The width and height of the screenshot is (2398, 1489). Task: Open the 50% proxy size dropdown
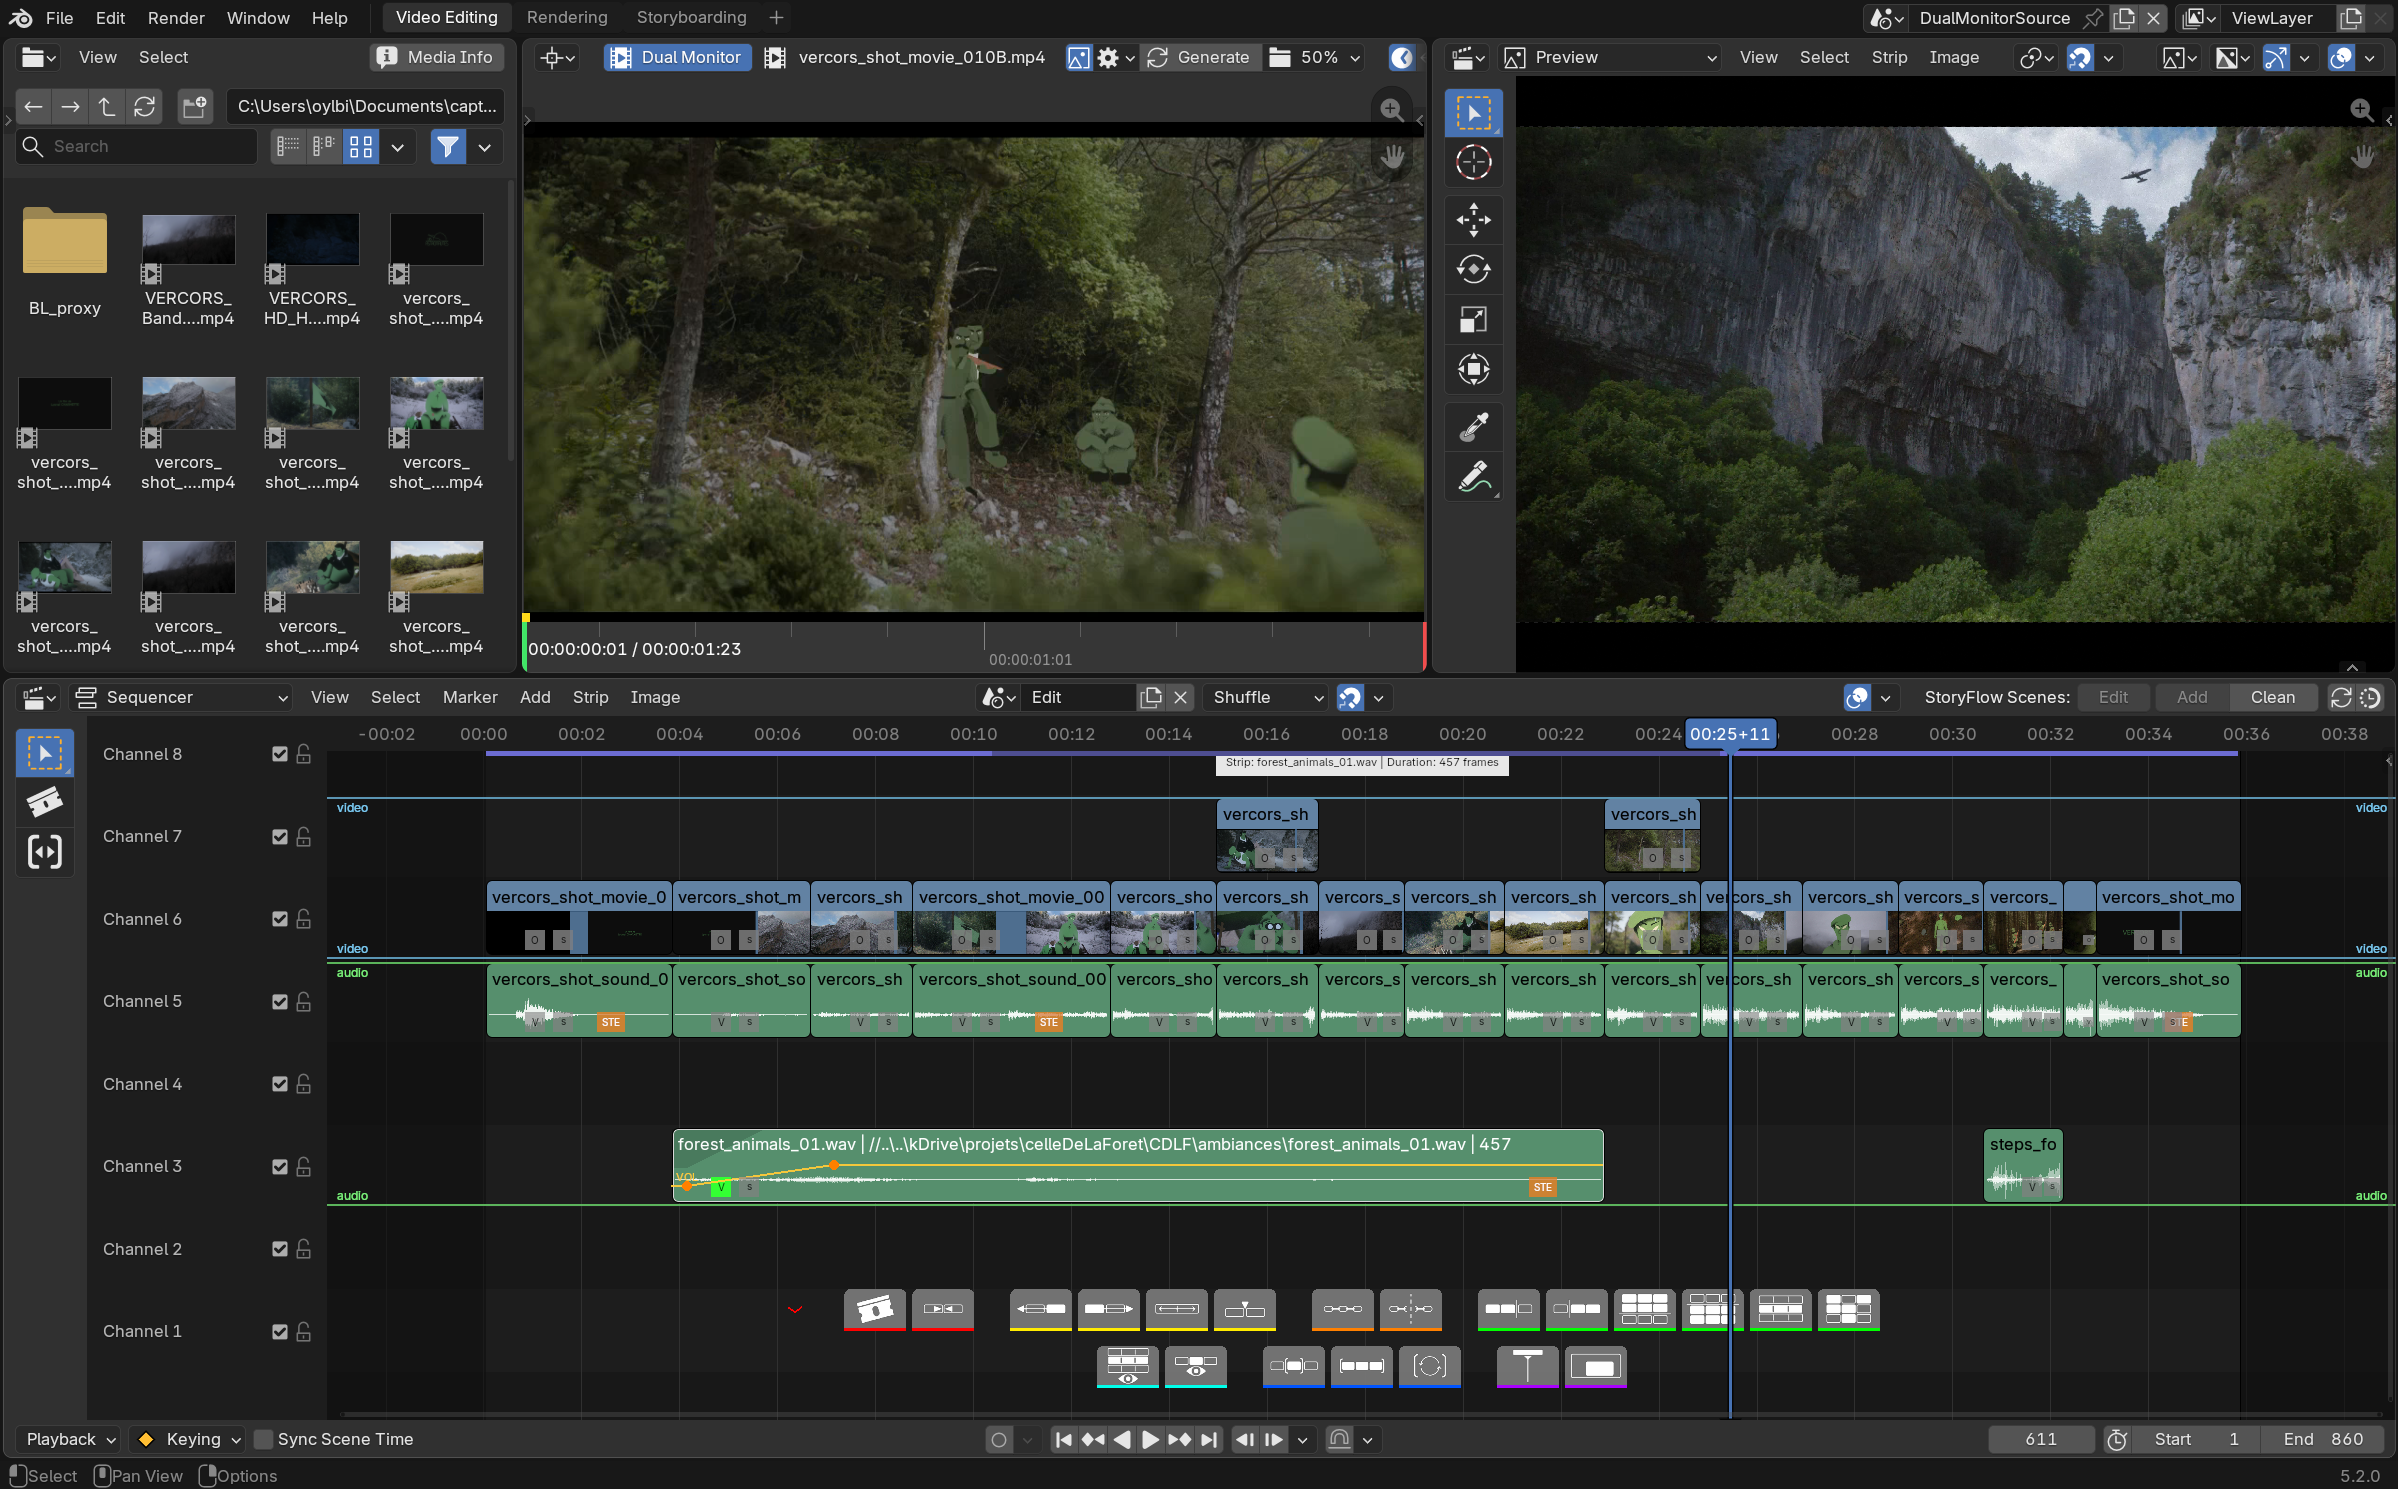tap(1315, 58)
